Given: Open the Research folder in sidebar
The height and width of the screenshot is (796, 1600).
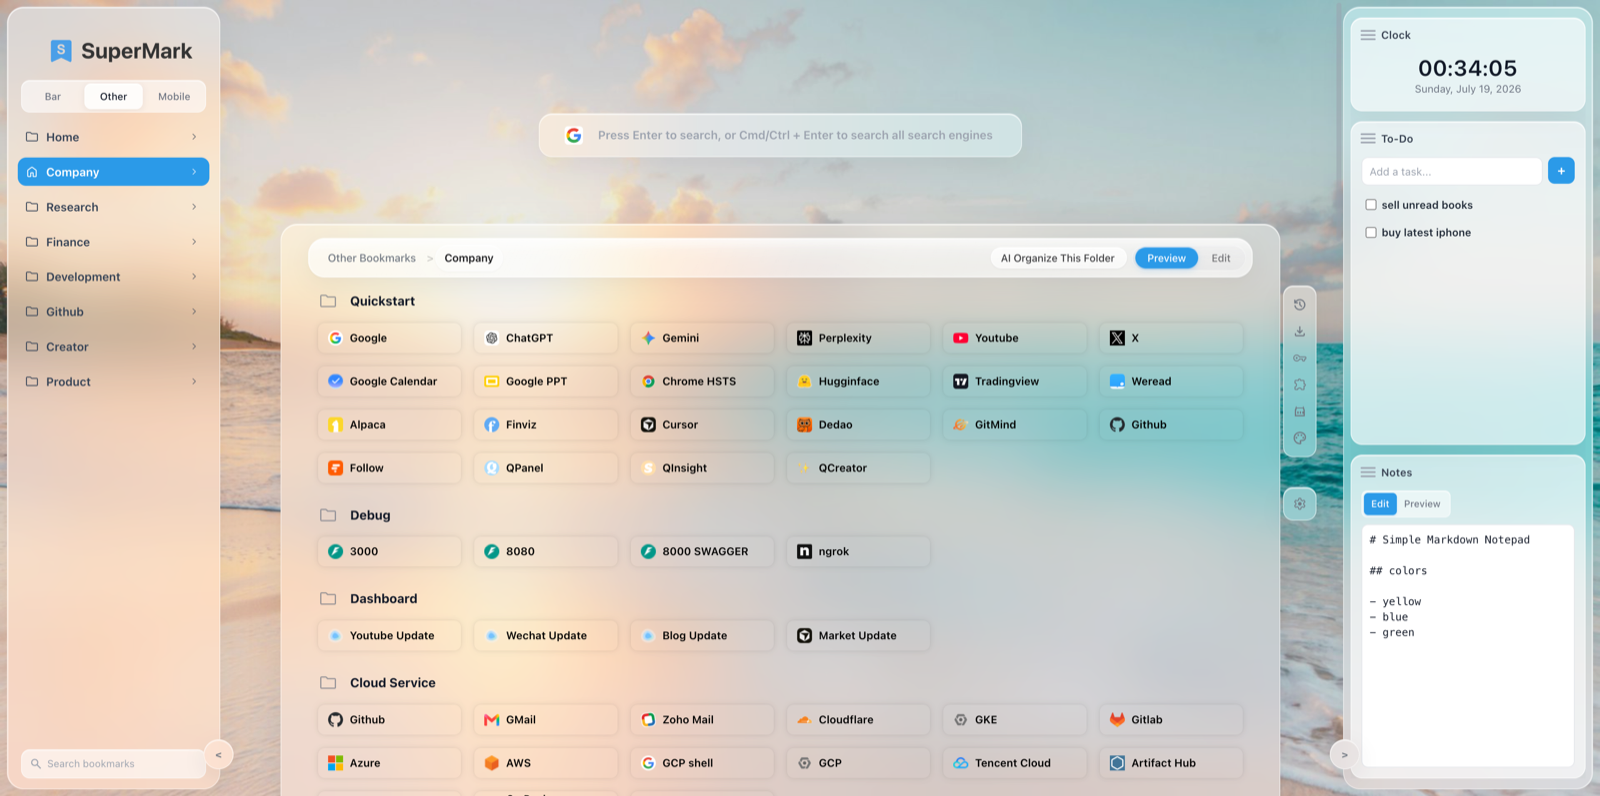Looking at the screenshot, I should click(113, 207).
